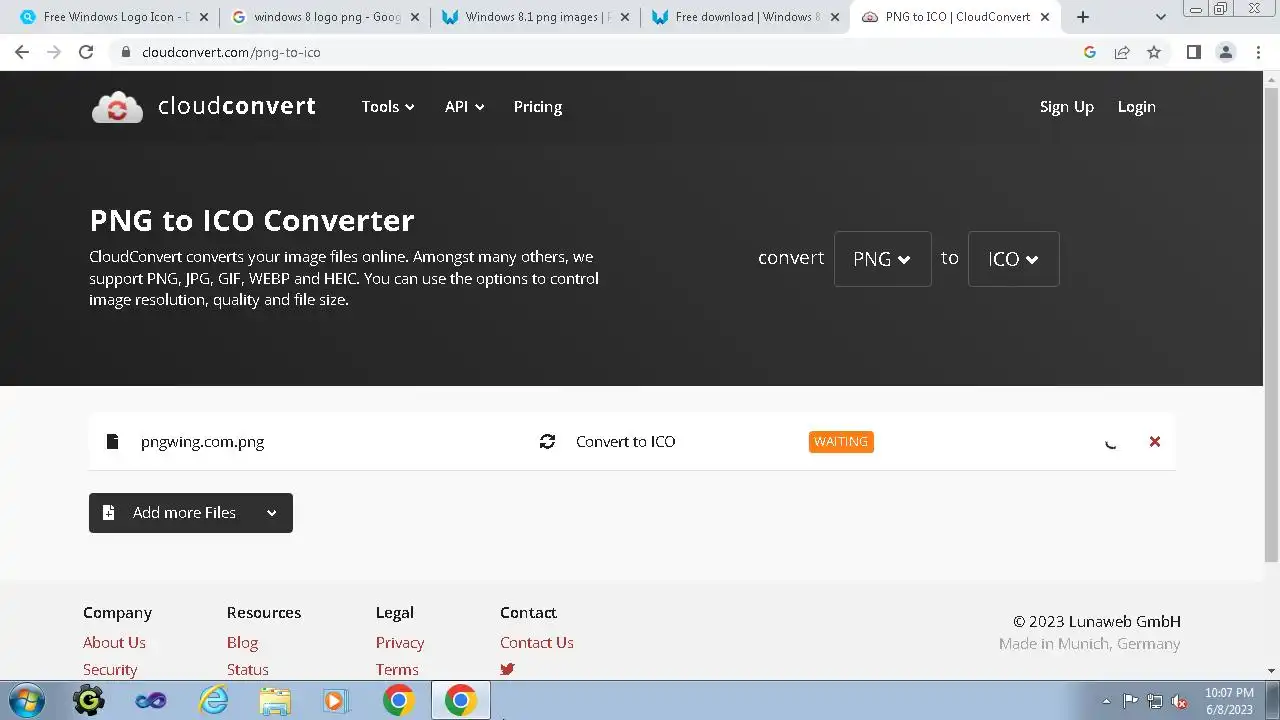Open the Windows Start menu orb
This screenshot has width=1280, height=720.
click(26, 701)
